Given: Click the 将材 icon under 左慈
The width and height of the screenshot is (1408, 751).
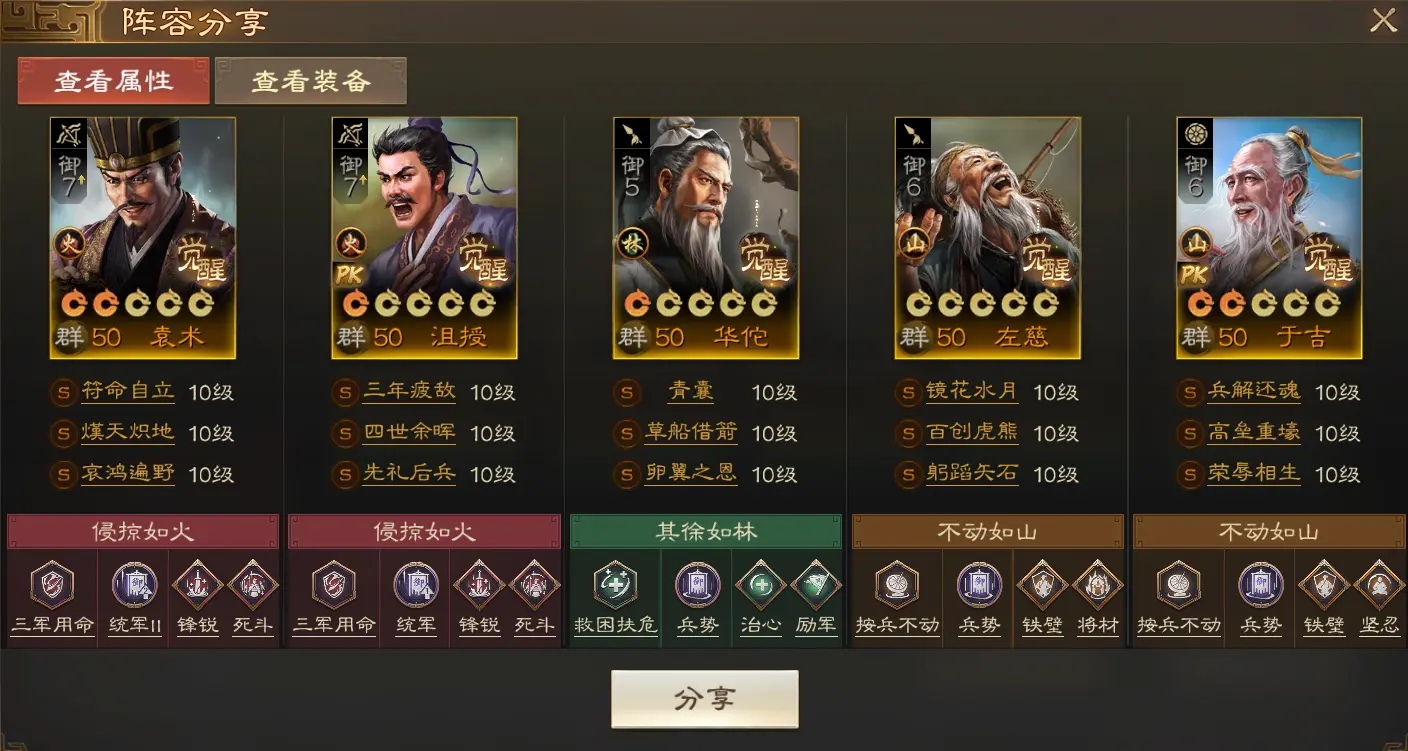Looking at the screenshot, I should [x=1098, y=585].
